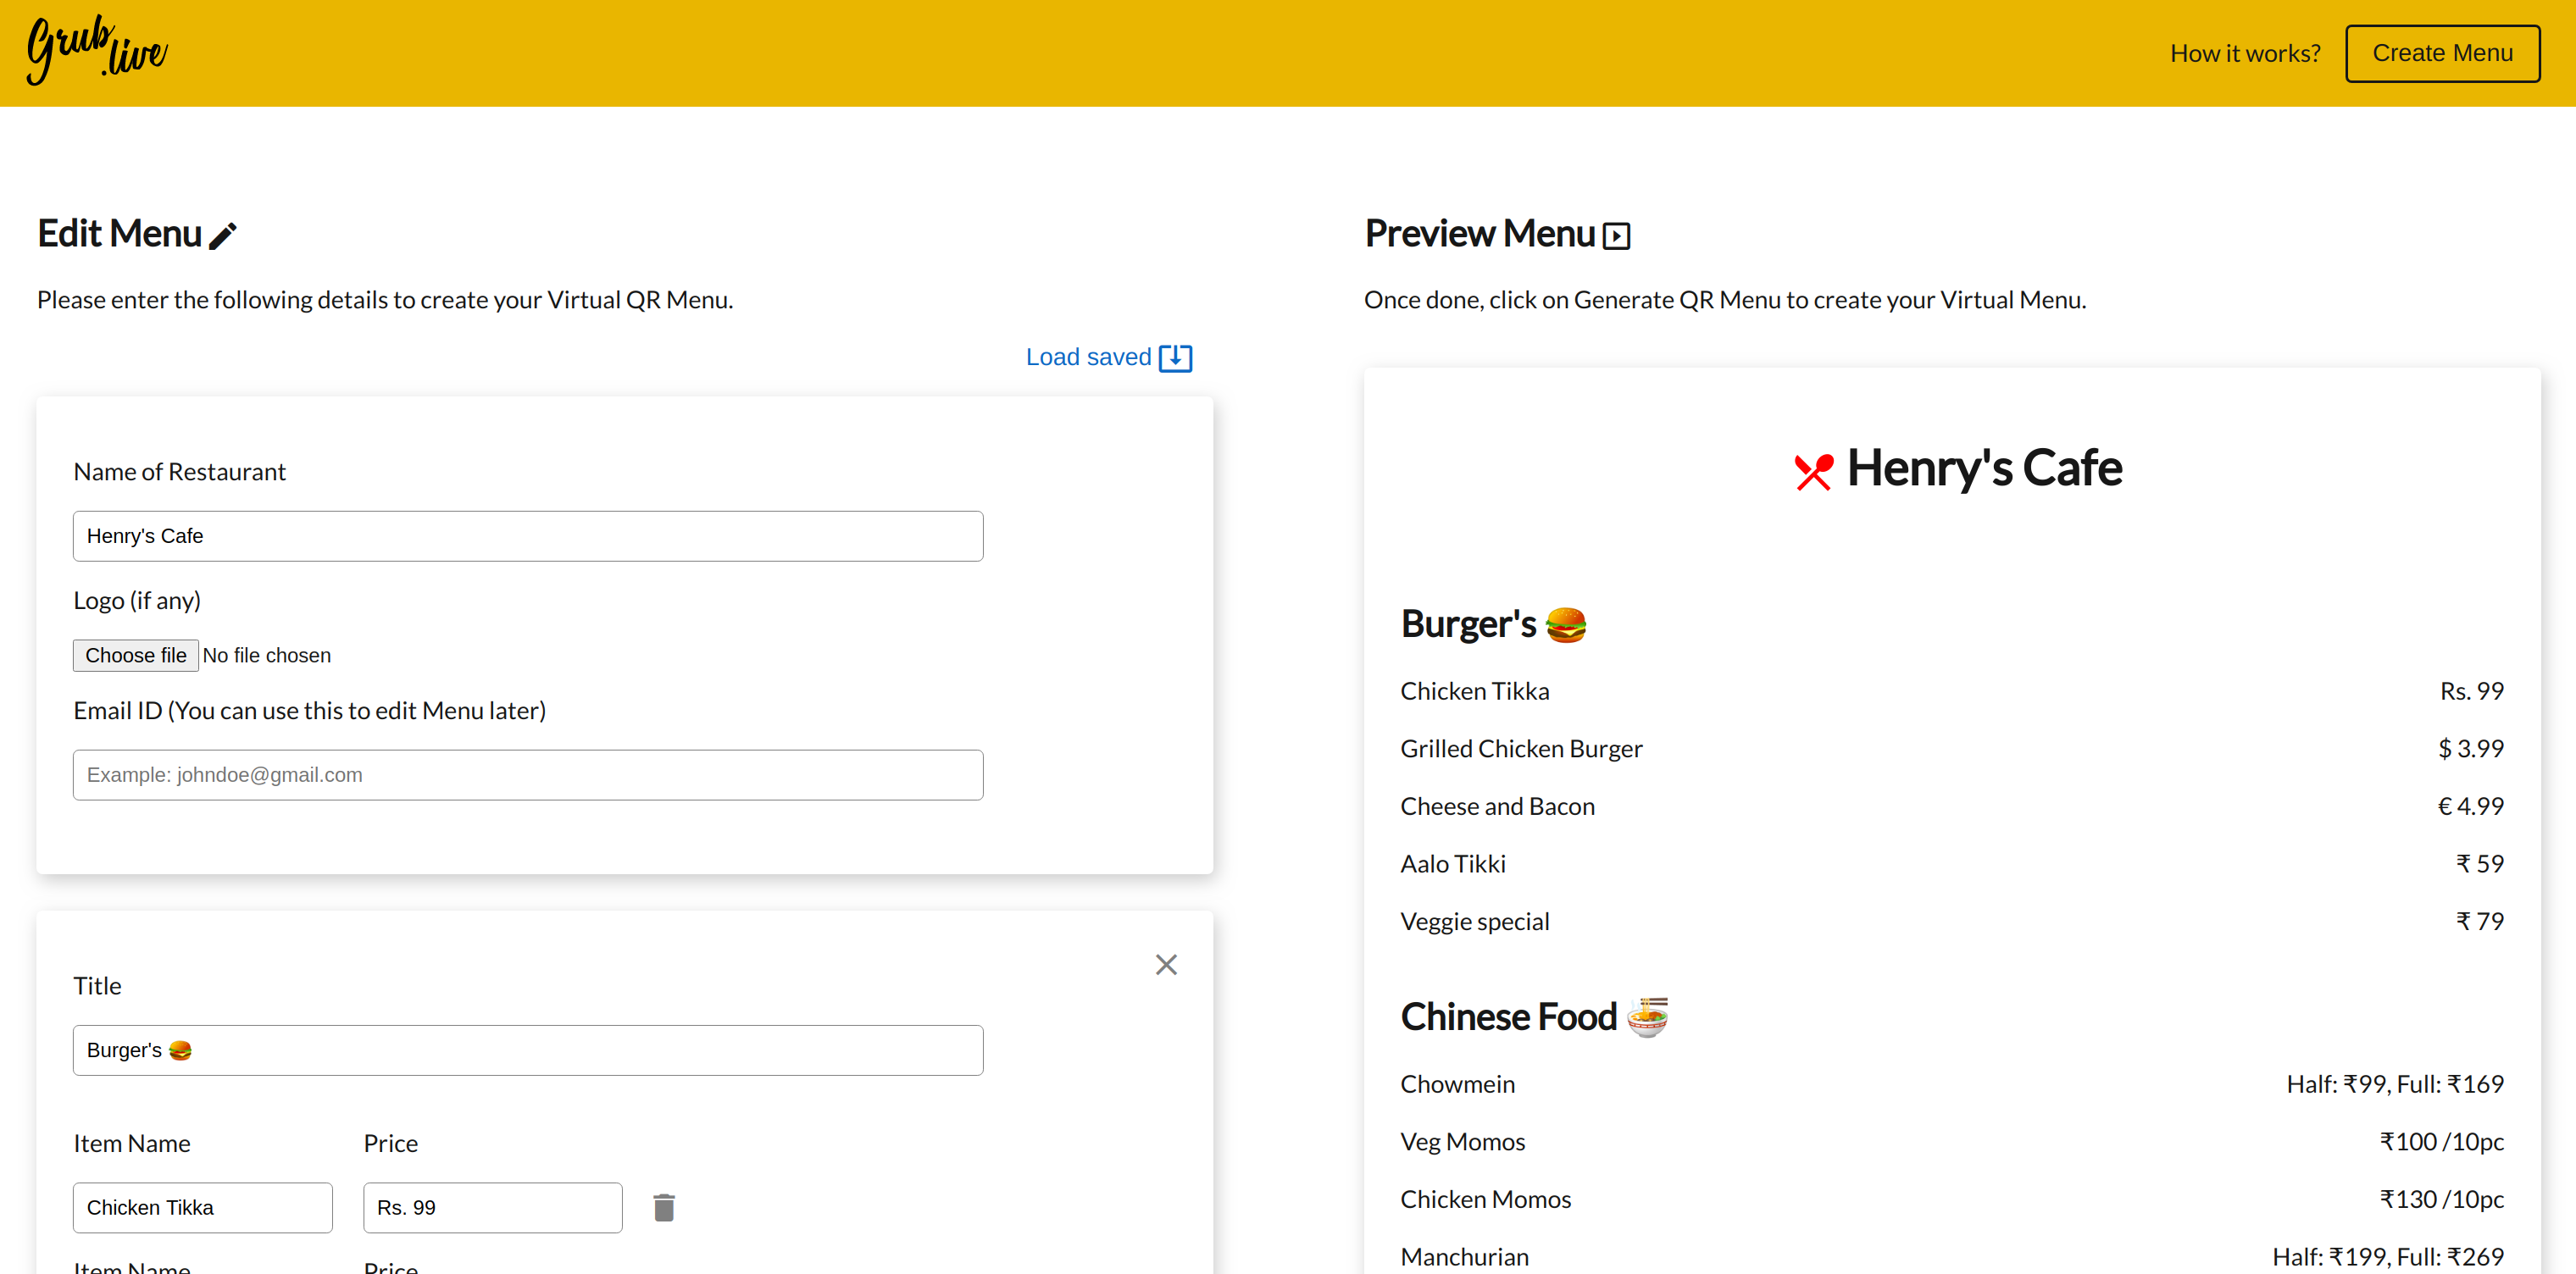The image size is (2576, 1274).
Task: Click Chicken Tikka in the preview menu
Action: click(x=1475, y=691)
